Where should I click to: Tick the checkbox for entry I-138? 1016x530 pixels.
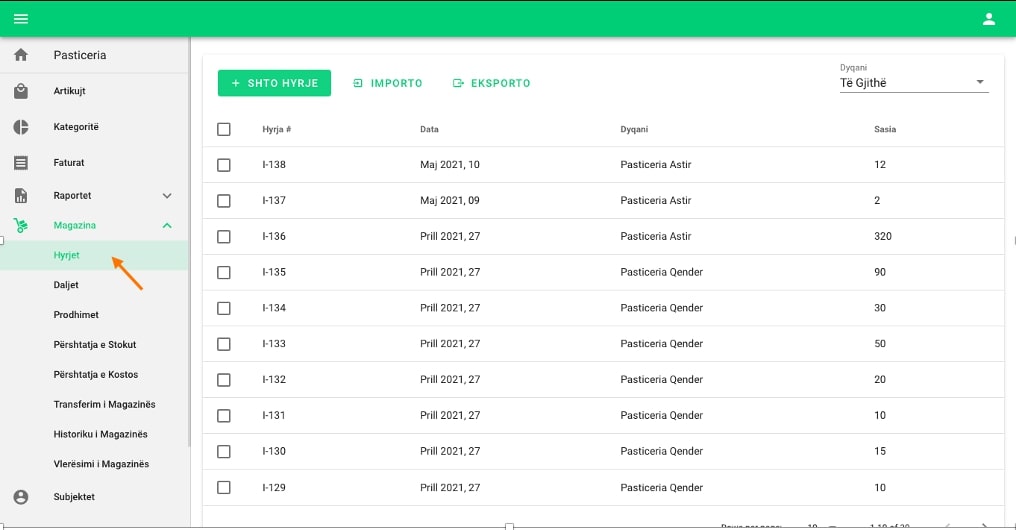pyautogui.click(x=224, y=165)
